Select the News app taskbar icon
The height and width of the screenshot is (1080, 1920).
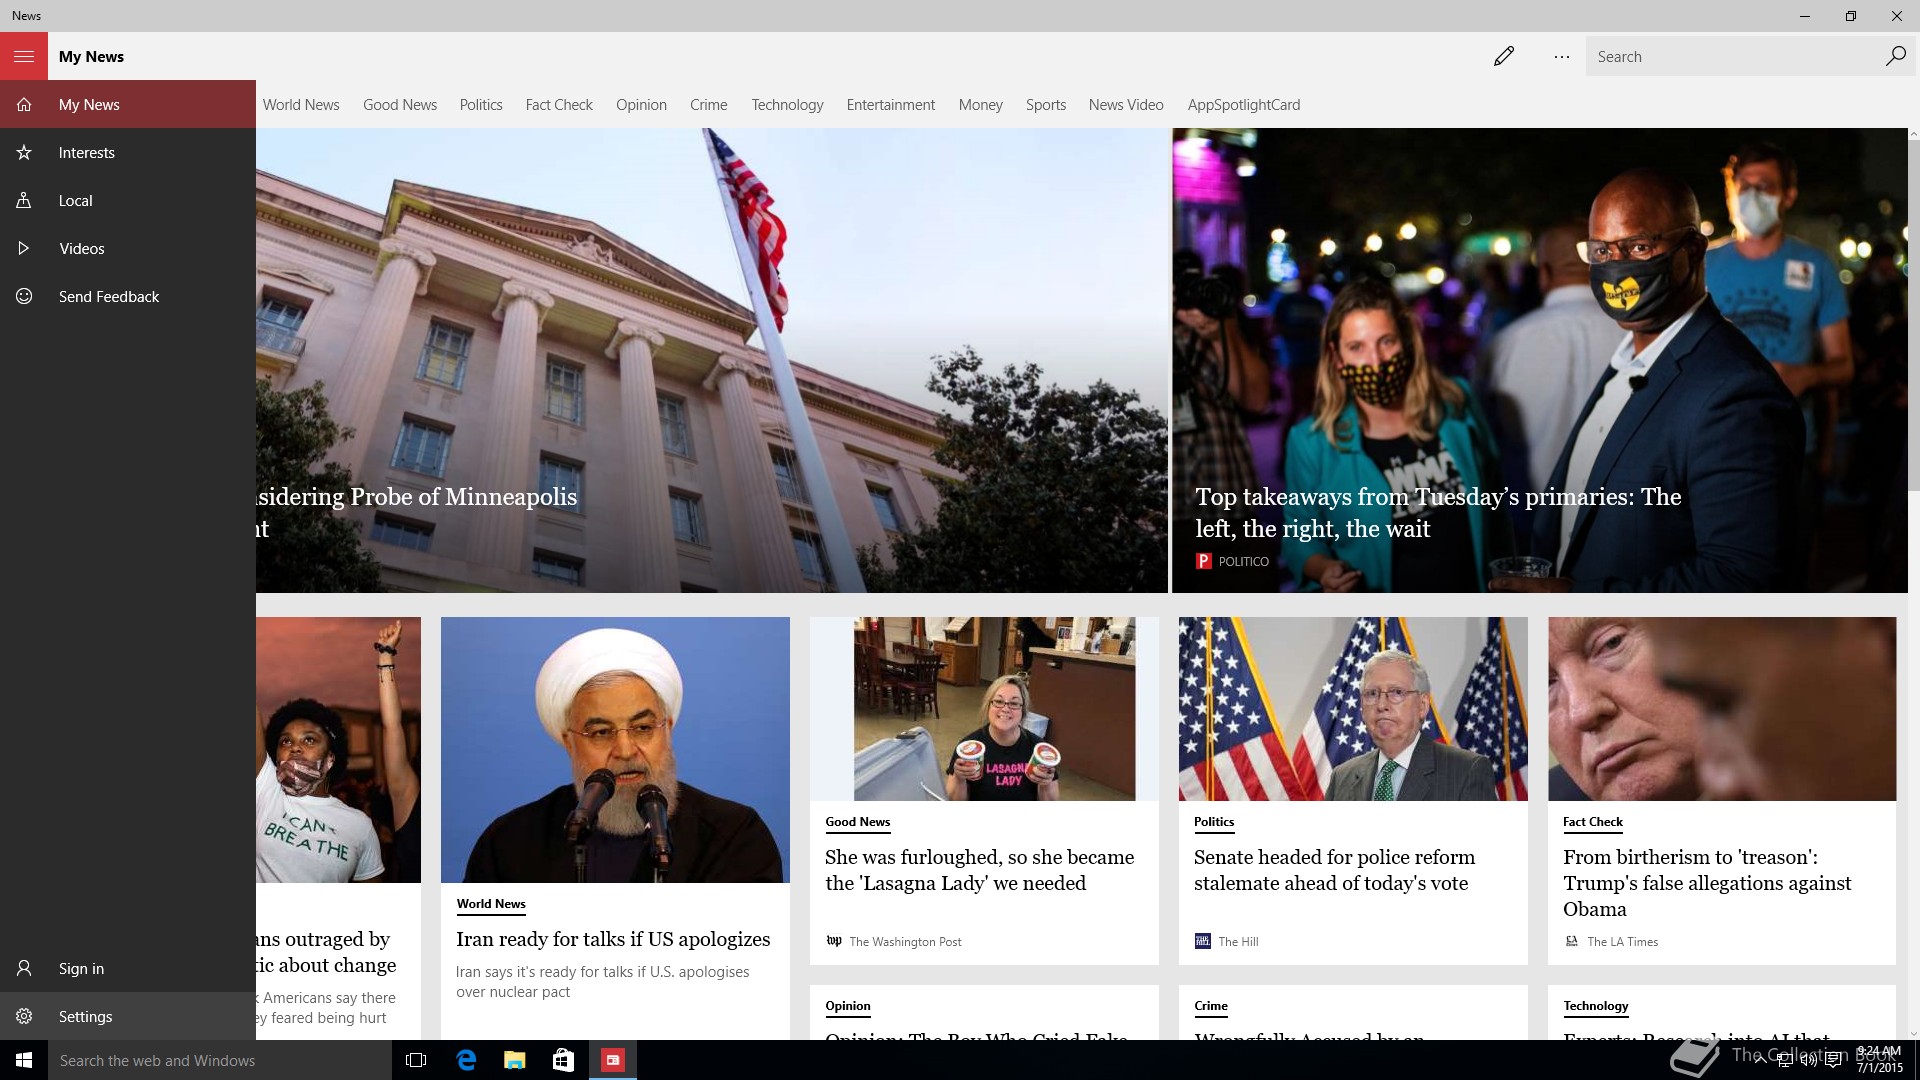(x=613, y=1060)
